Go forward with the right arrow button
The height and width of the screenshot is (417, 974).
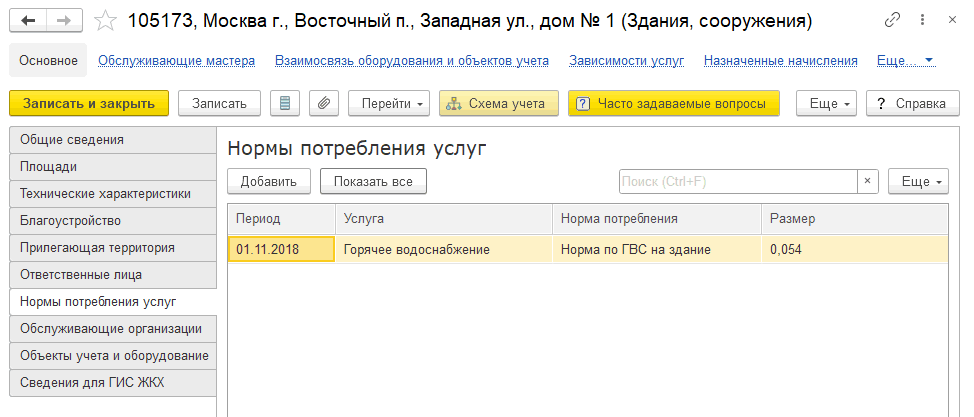[65, 21]
